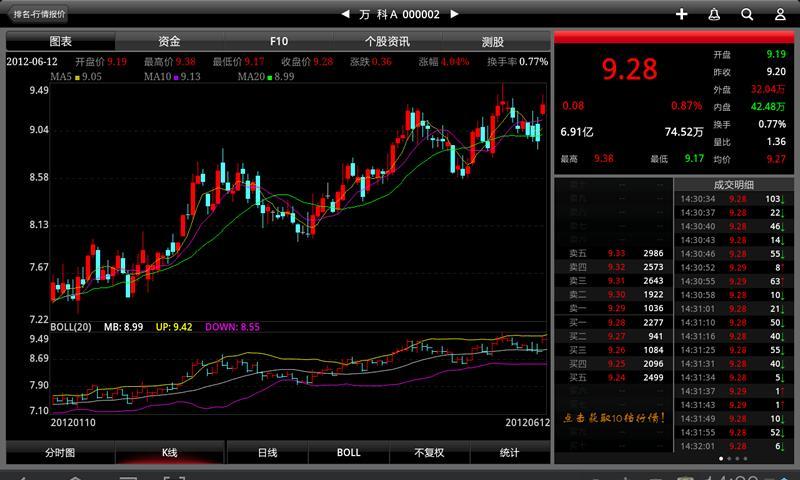Open the F10 tab
Screen dimensions: 800x480
(279, 41)
